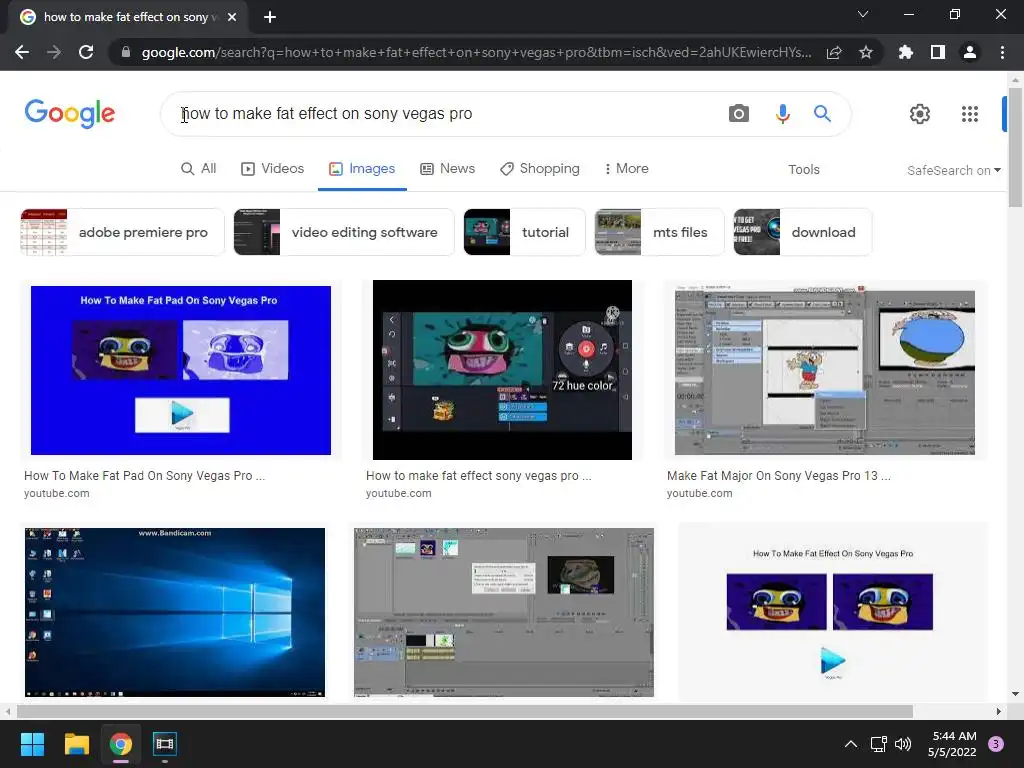
Task: Click the vertical scrollbar thumb
Action: pos(1015,147)
